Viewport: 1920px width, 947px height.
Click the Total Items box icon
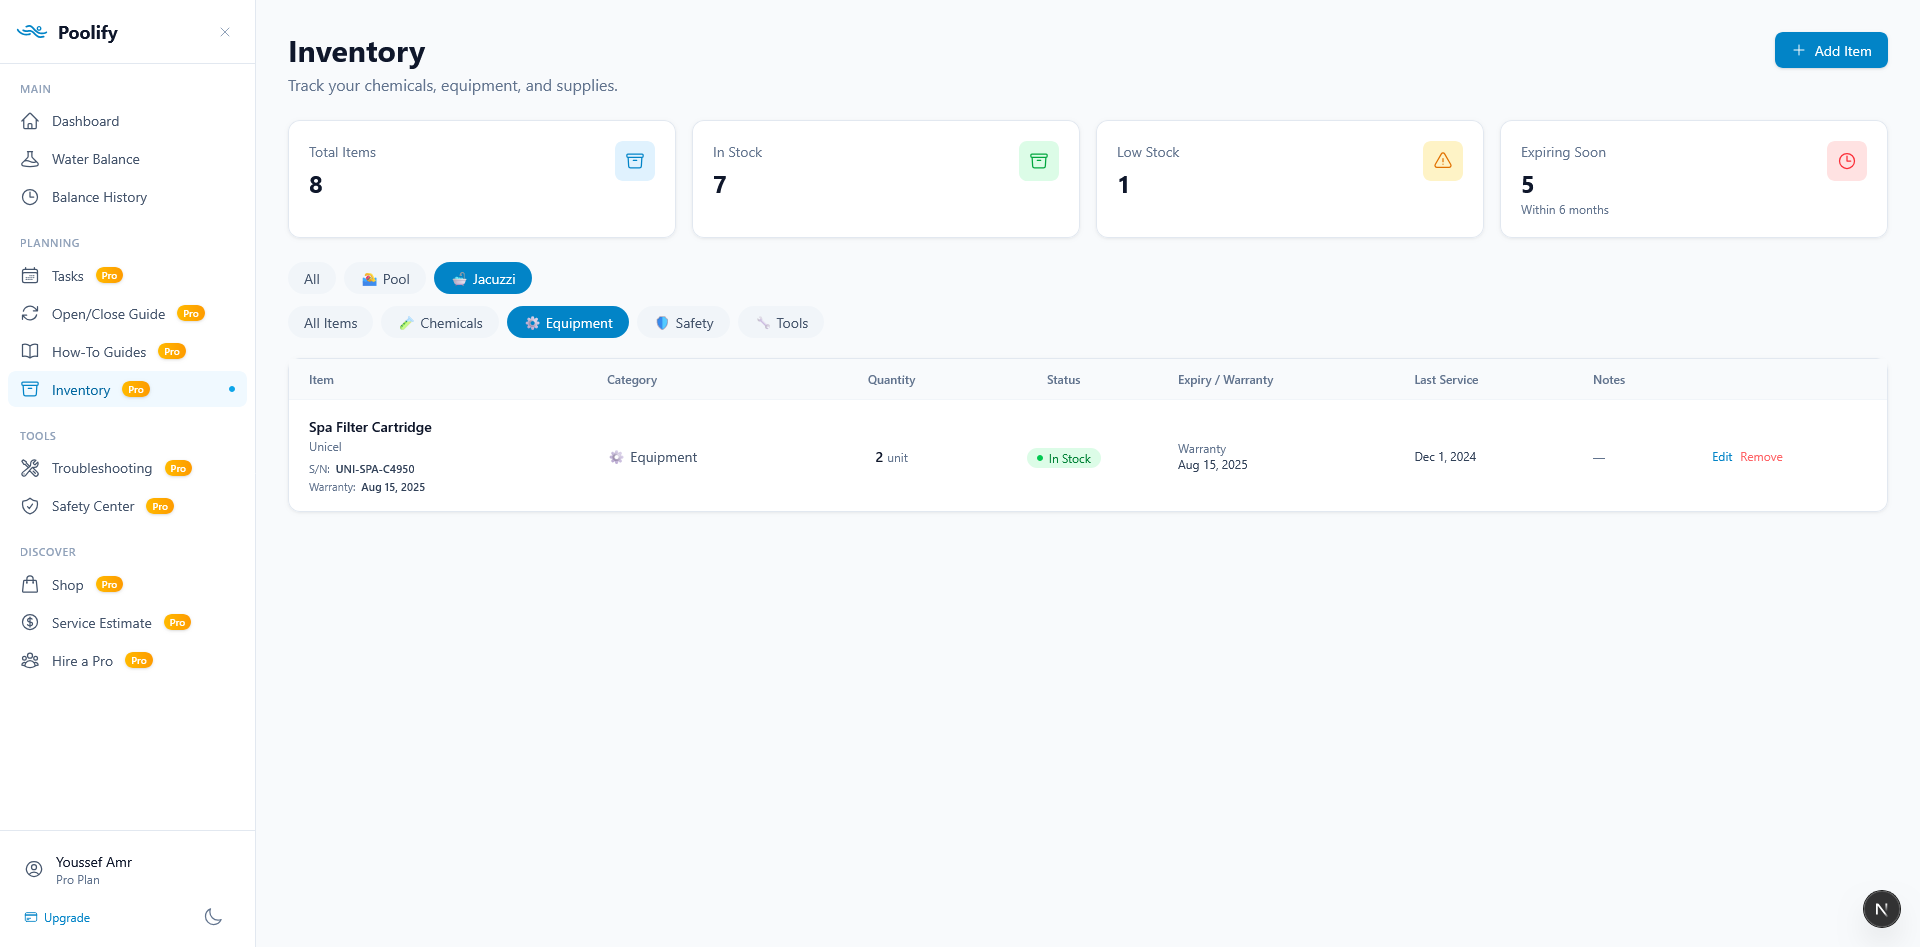click(635, 161)
